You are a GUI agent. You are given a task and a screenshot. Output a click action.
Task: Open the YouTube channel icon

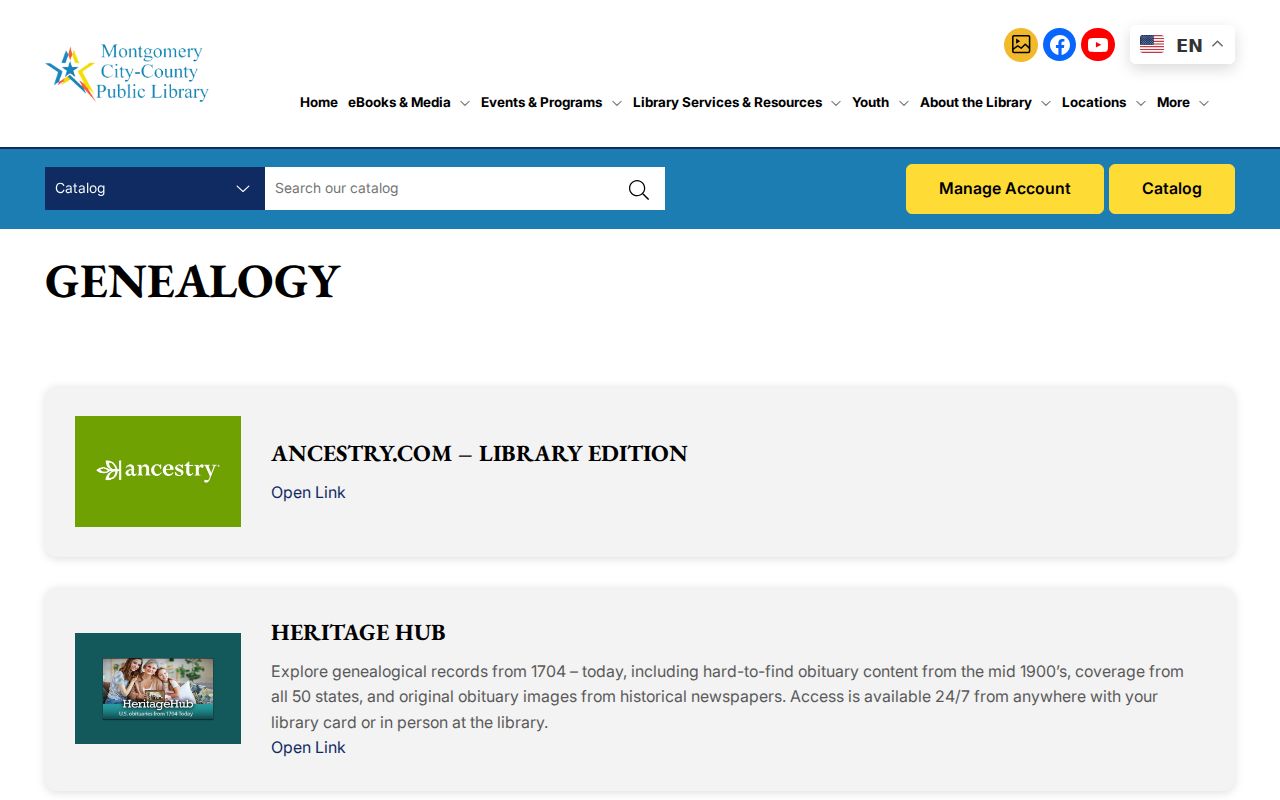click(x=1098, y=45)
